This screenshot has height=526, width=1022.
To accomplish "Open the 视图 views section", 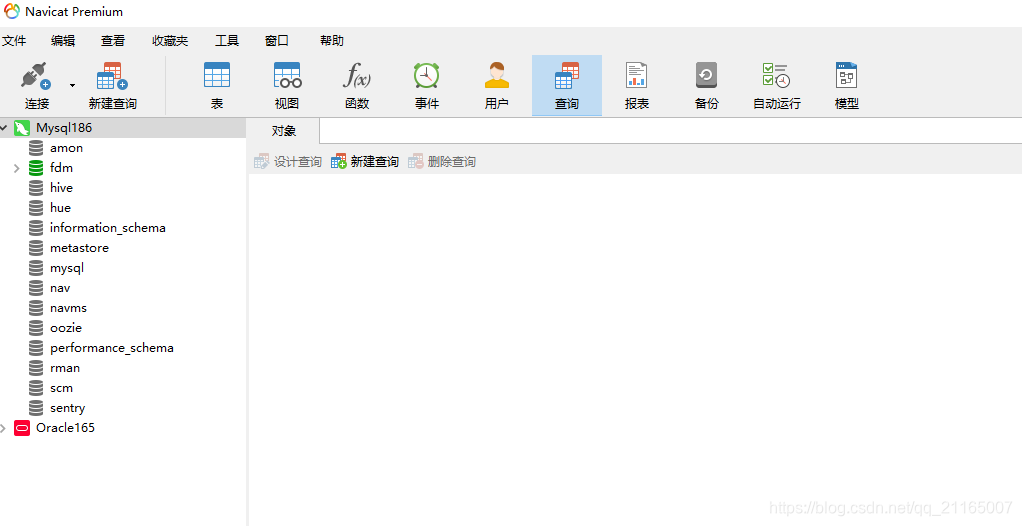I will point(287,85).
